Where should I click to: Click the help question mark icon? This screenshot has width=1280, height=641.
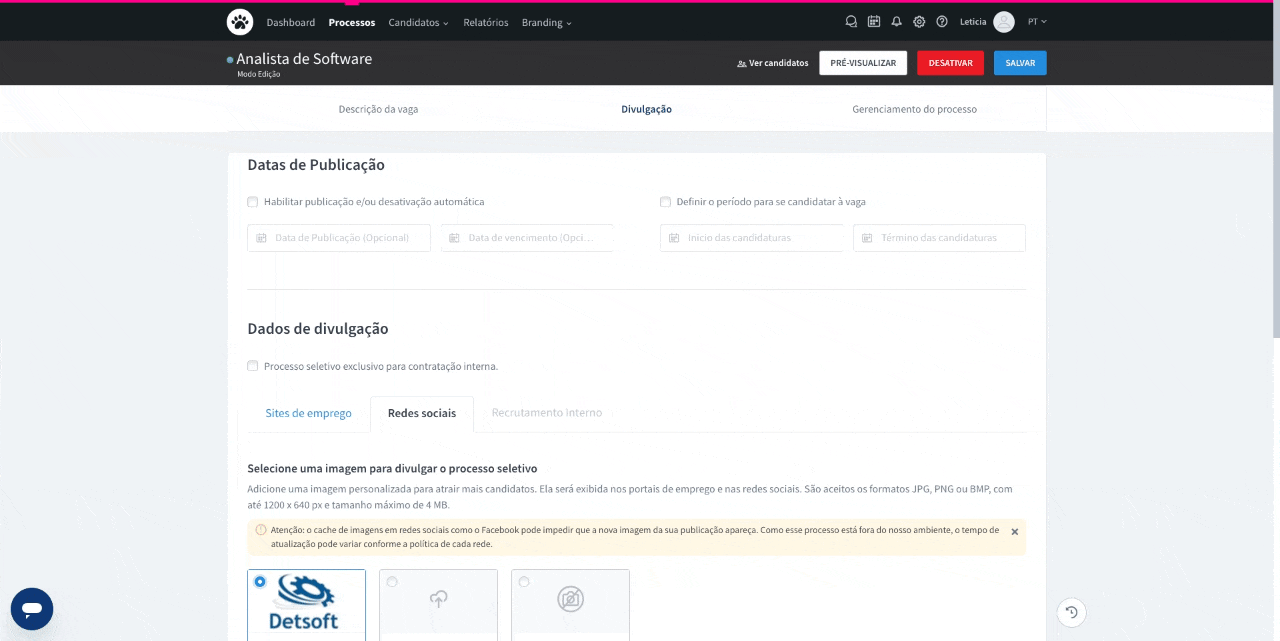(942, 22)
